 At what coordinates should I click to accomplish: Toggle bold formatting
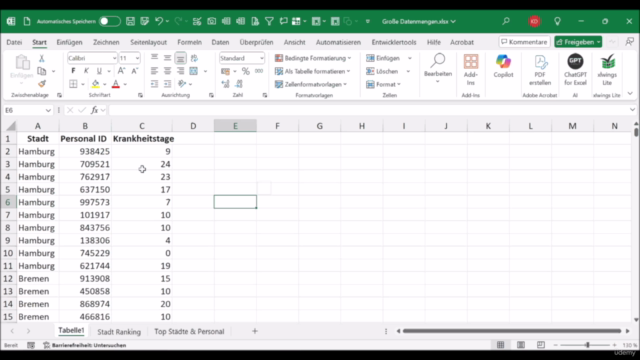coord(73,71)
